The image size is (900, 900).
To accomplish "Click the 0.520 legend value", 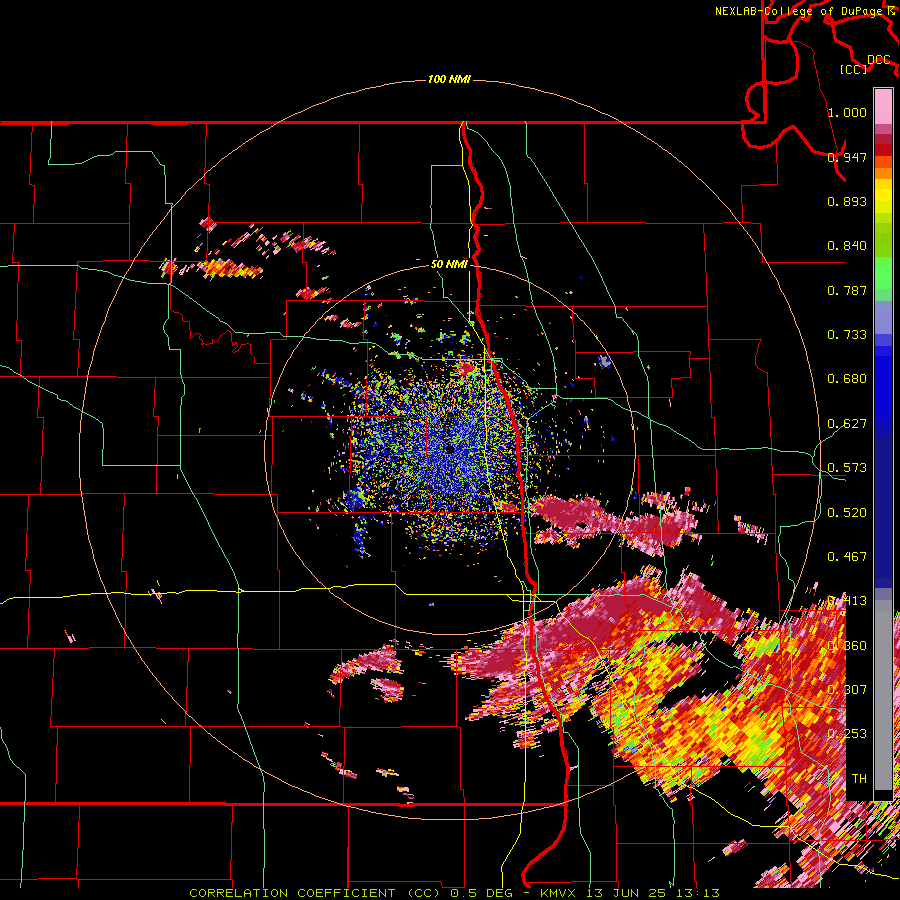I will 847,513.
